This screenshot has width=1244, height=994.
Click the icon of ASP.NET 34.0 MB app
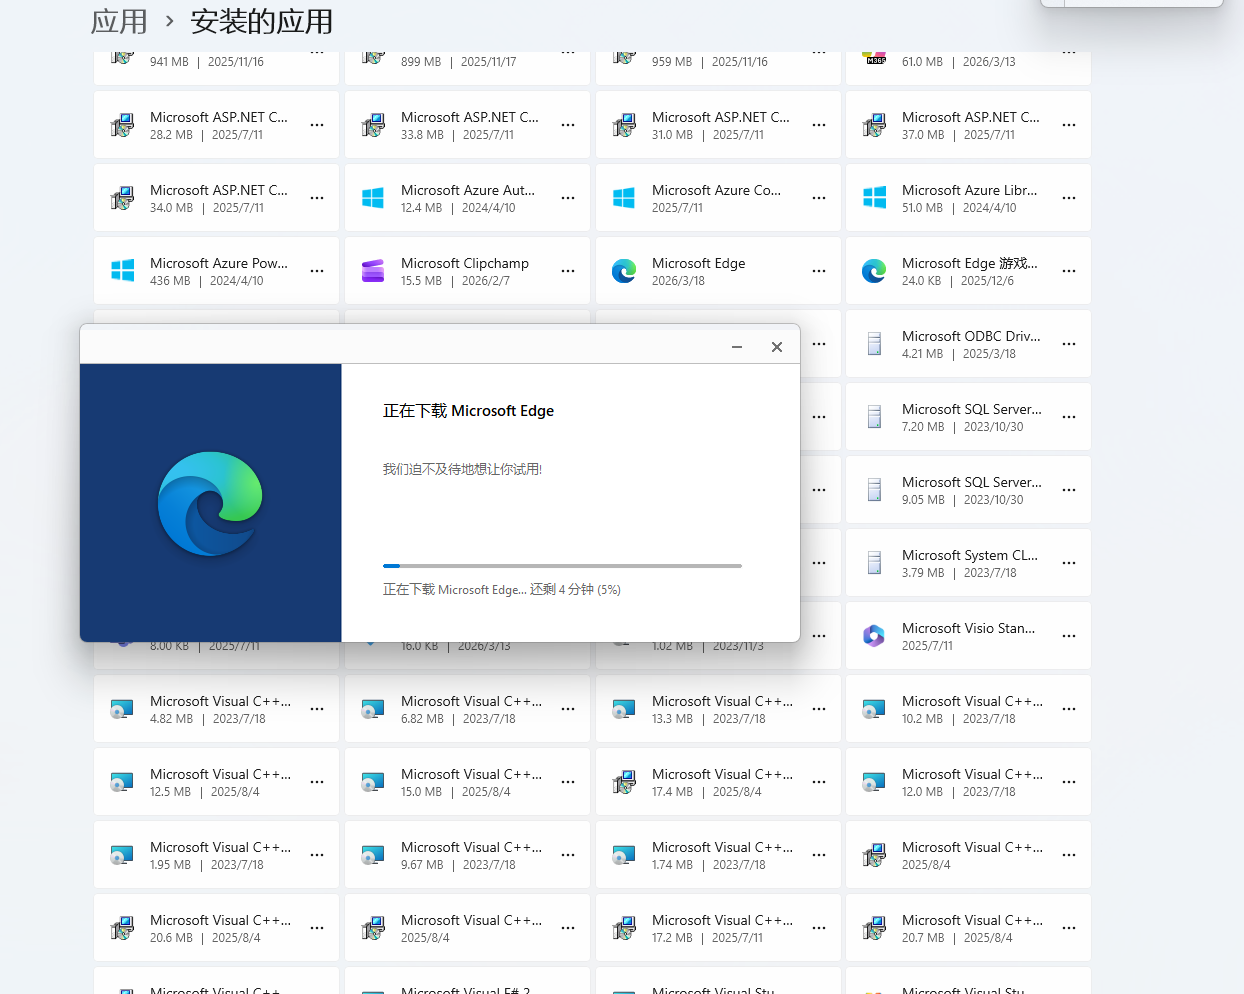coord(122,198)
